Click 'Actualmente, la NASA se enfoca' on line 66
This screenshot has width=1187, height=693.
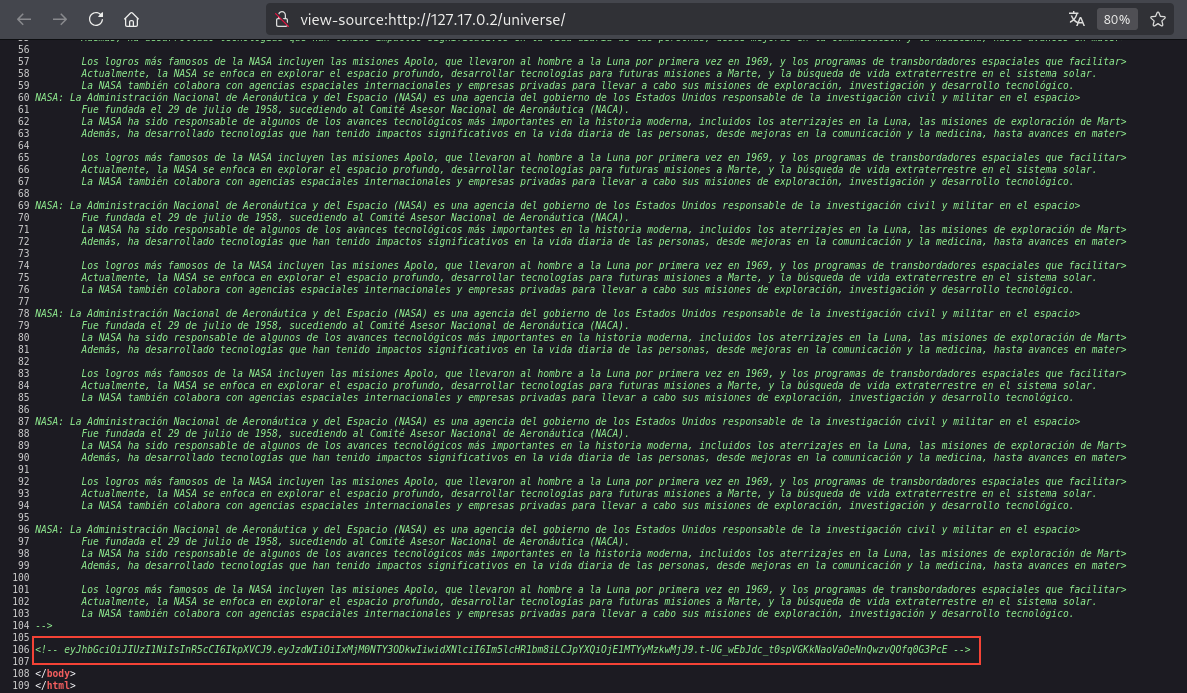168,170
